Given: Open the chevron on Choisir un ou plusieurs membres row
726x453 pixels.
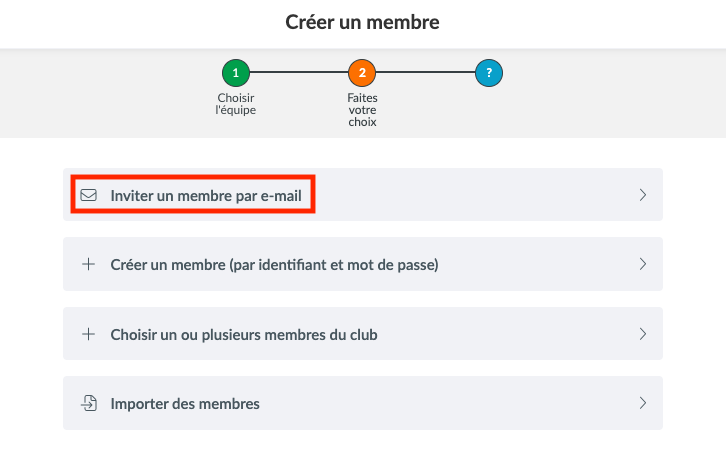Looking at the screenshot, I should point(643,334).
